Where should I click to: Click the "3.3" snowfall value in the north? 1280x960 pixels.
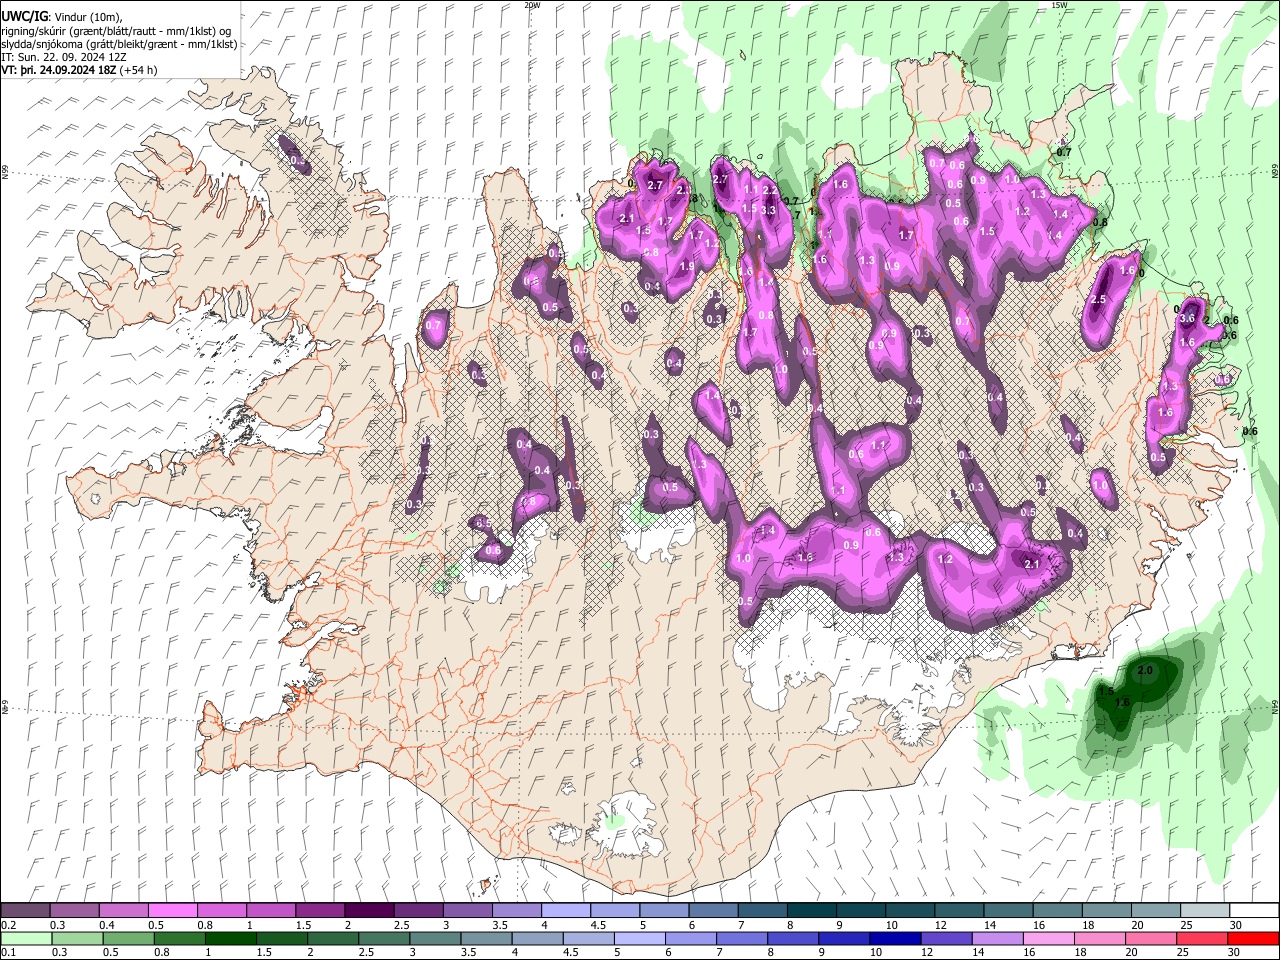pos(768,210)
